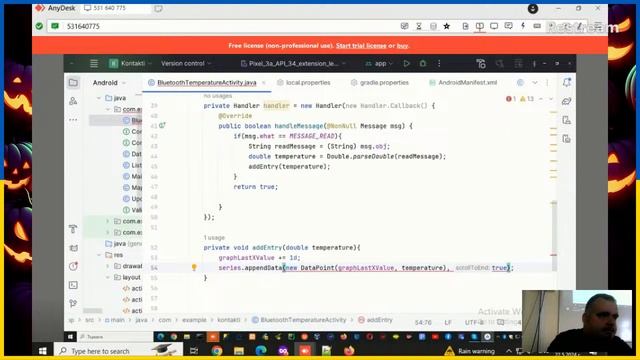Open more run actions kebab menu

coord(439,63)
